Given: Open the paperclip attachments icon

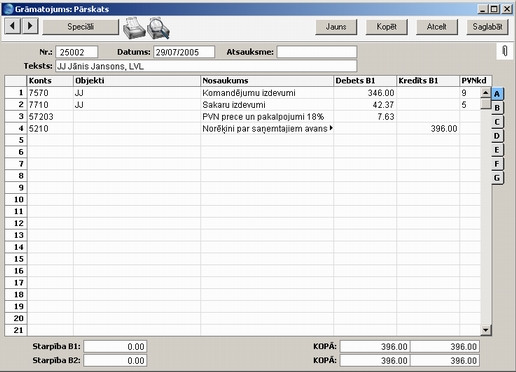Looking at the screenshot, I should point(505,51).
